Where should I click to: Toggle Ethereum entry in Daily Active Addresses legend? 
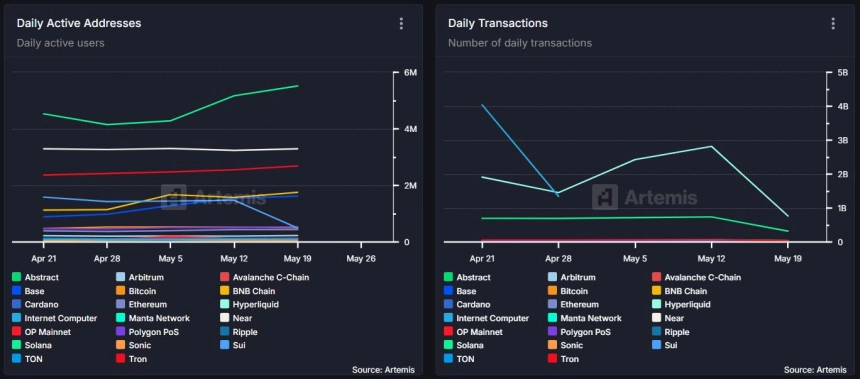click(x=141, y=304)
